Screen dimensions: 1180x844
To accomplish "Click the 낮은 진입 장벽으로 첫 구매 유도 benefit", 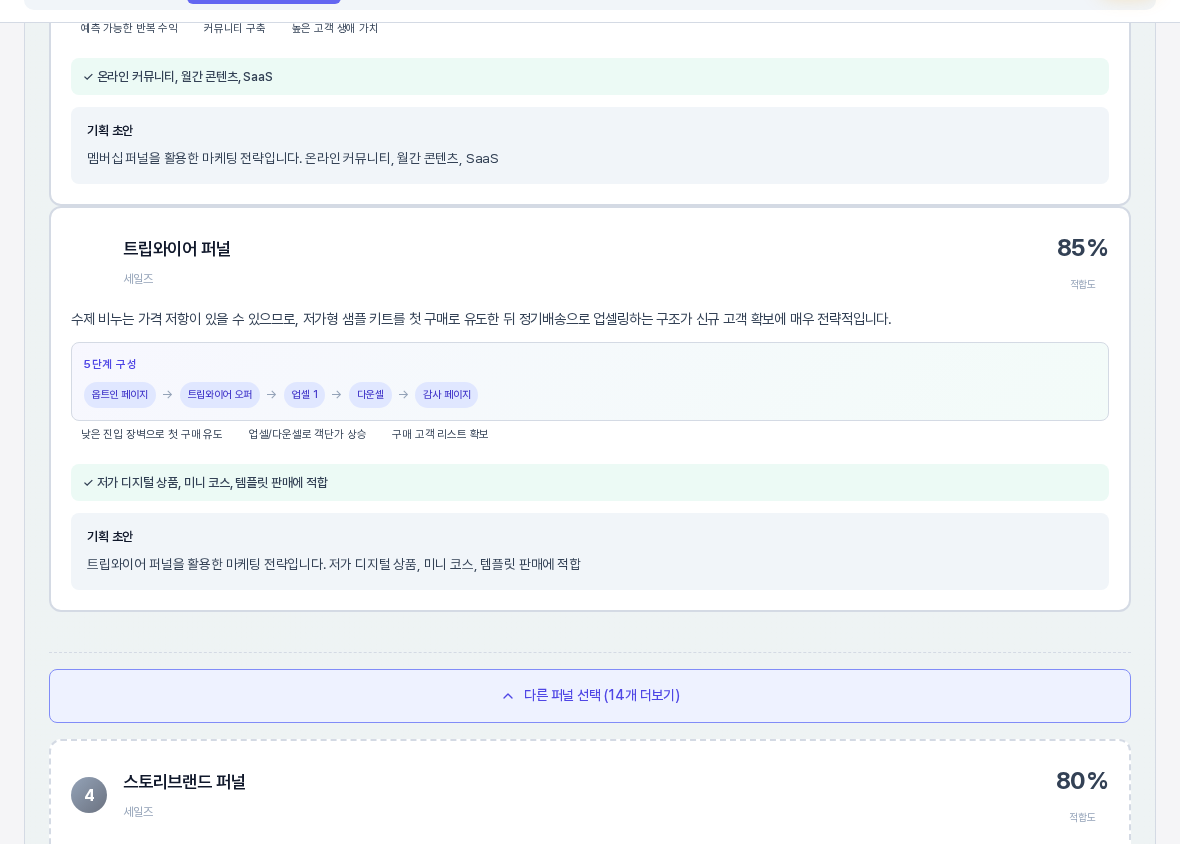I will [x=152, y=434].
